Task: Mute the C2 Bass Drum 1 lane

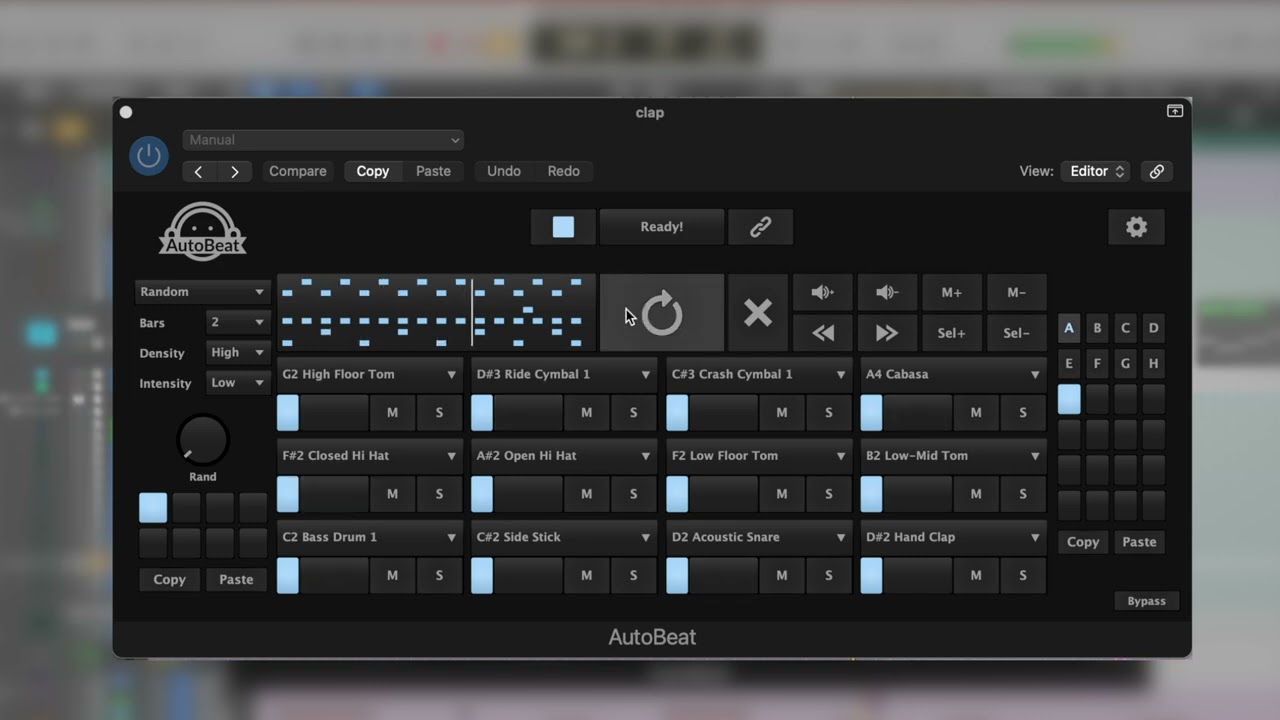Action: [x=392, y=575]
